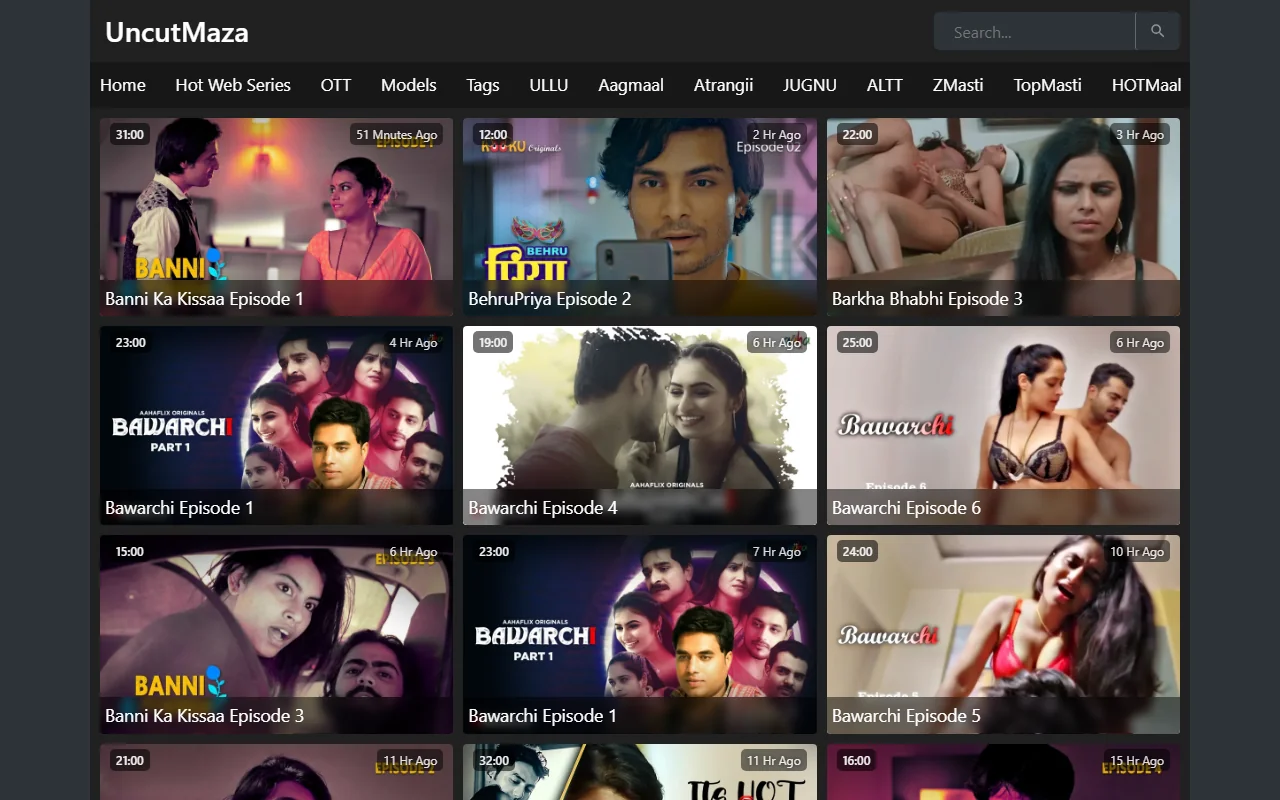This screenshot has width=1280, height=800.
Task: Open the Hot Web Series section
Action: point(233,85)
